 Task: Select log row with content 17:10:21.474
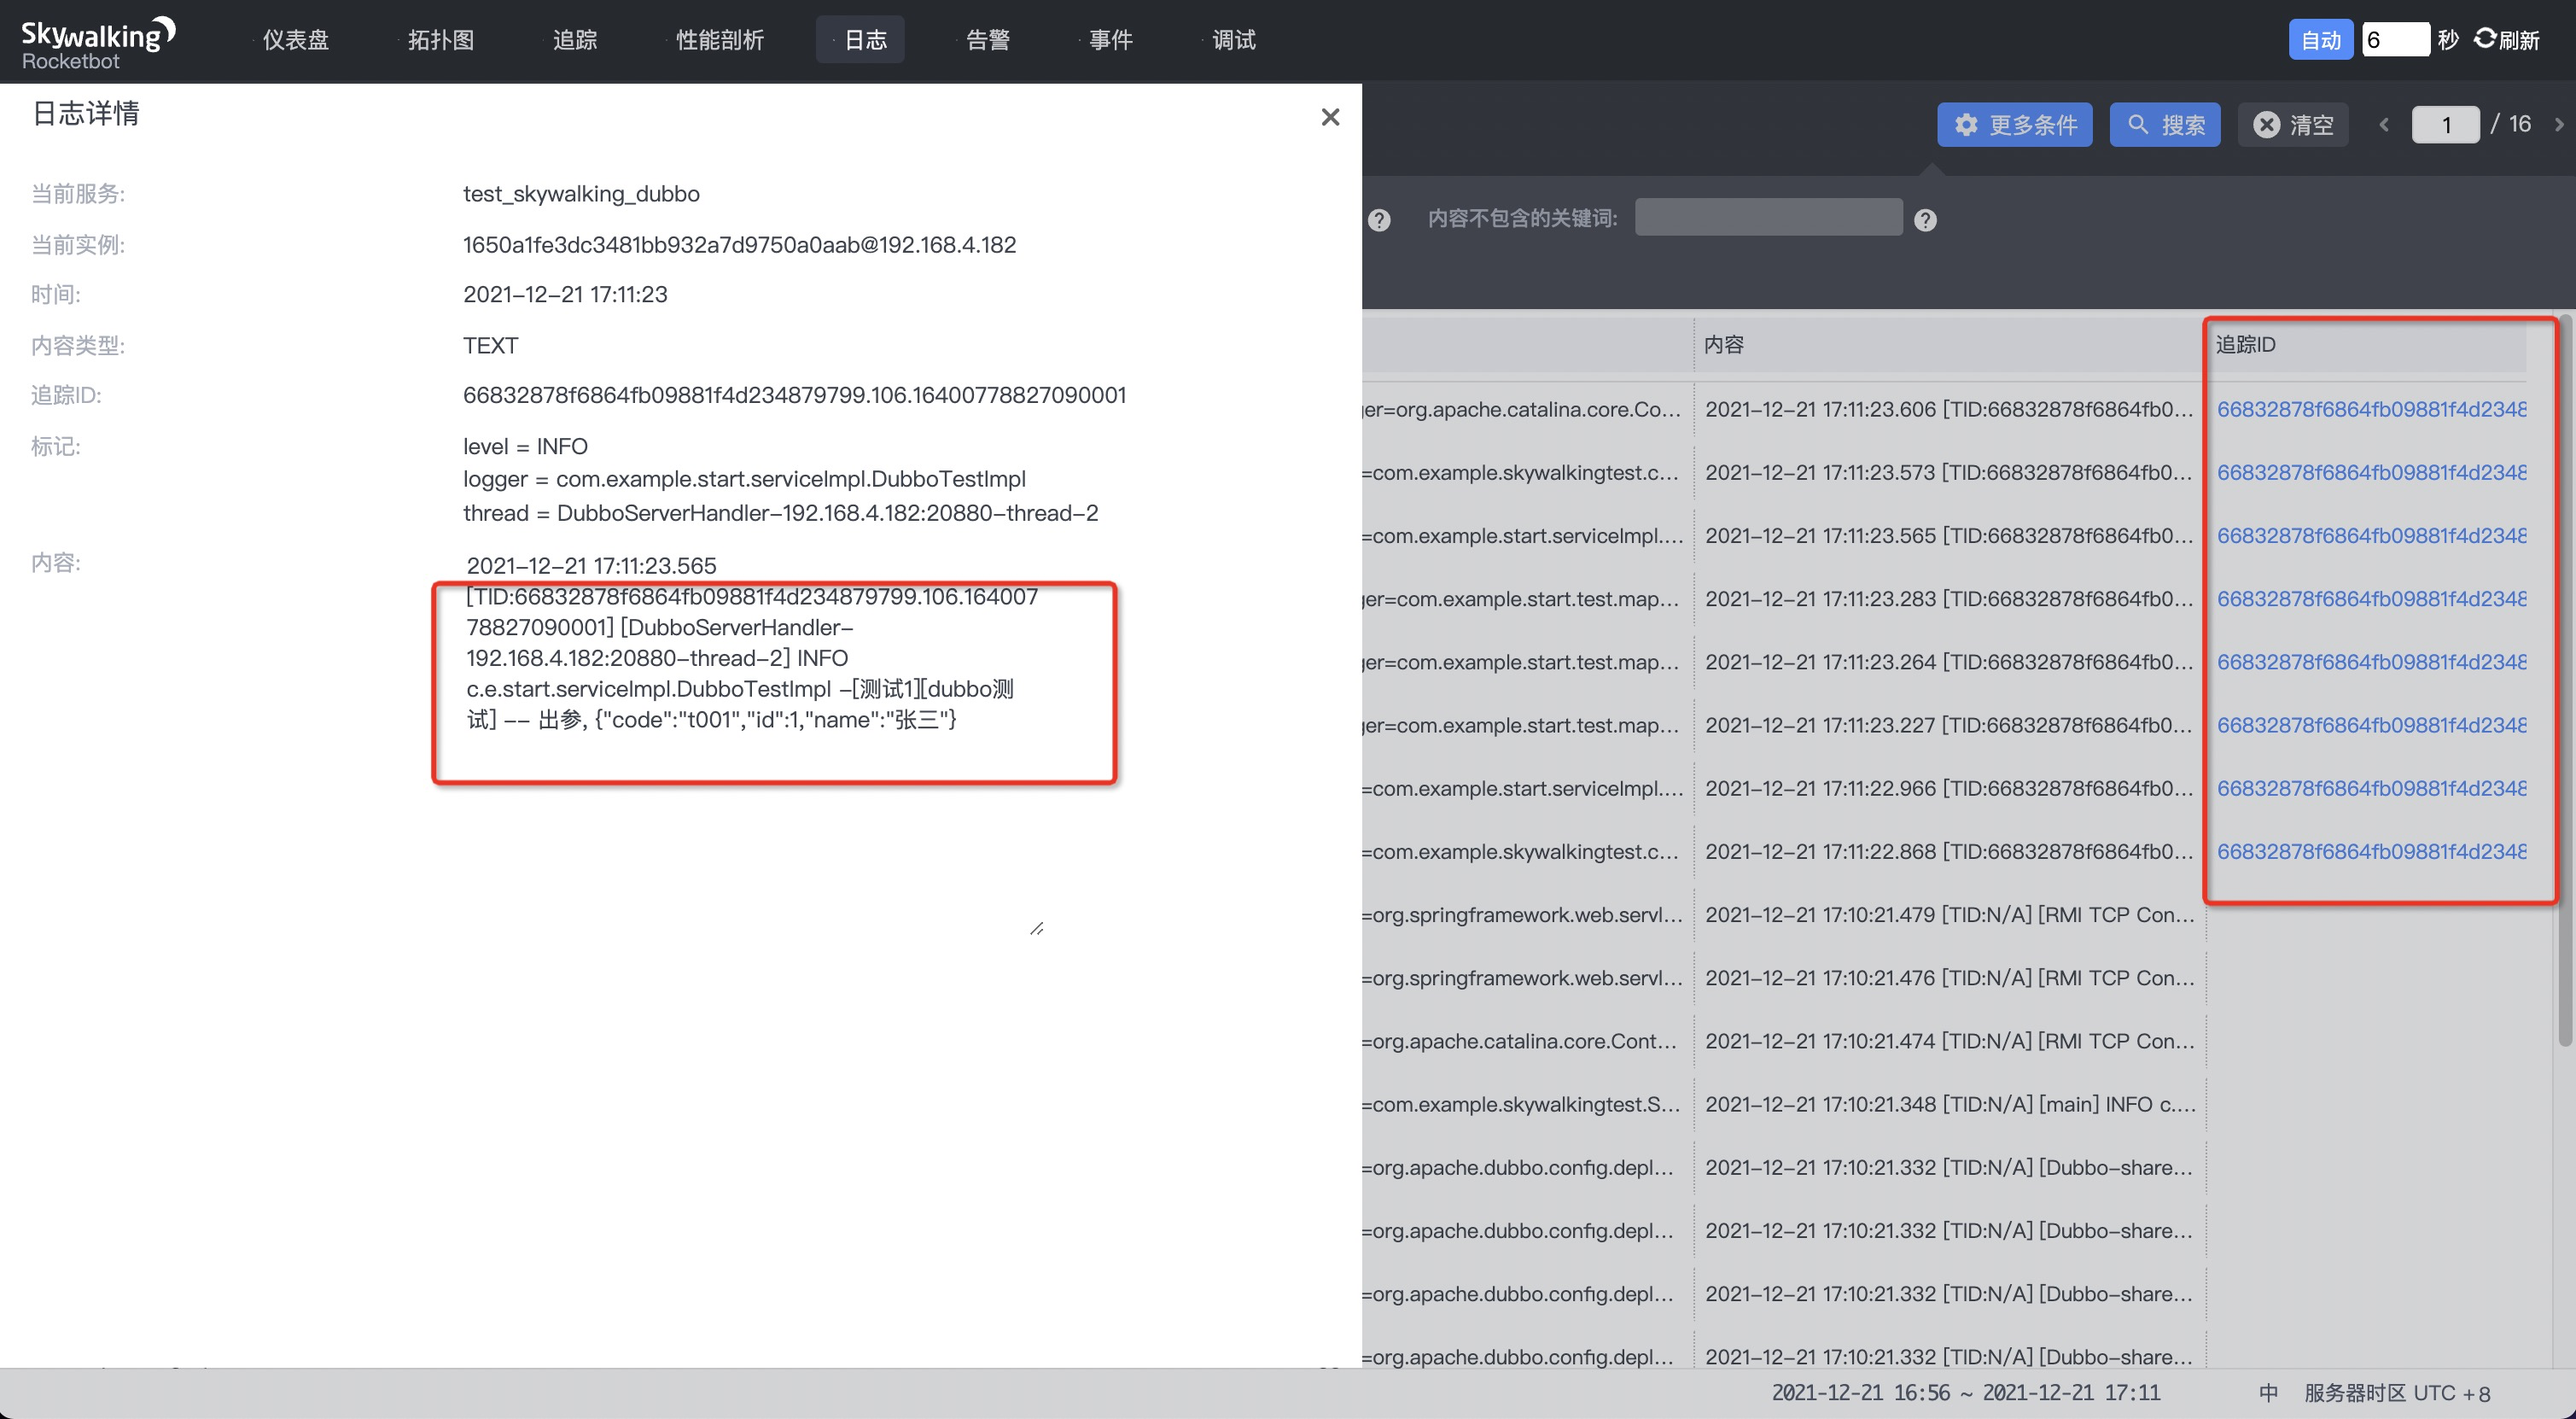coord(1949,1041)
